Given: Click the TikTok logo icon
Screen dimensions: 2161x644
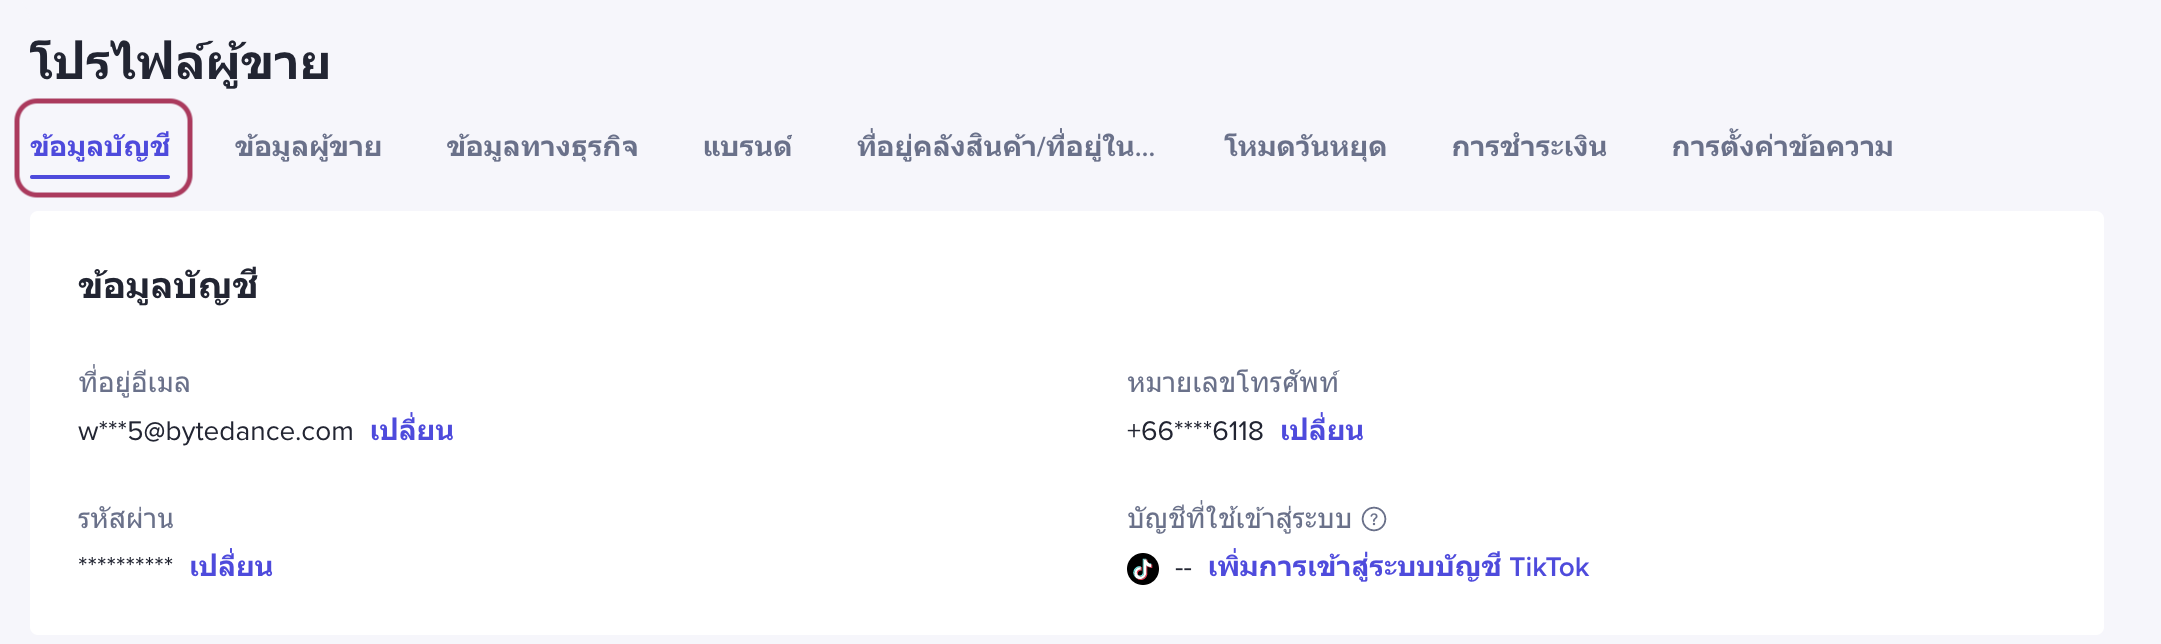Looking at the screenshot, I should 1143,569.
